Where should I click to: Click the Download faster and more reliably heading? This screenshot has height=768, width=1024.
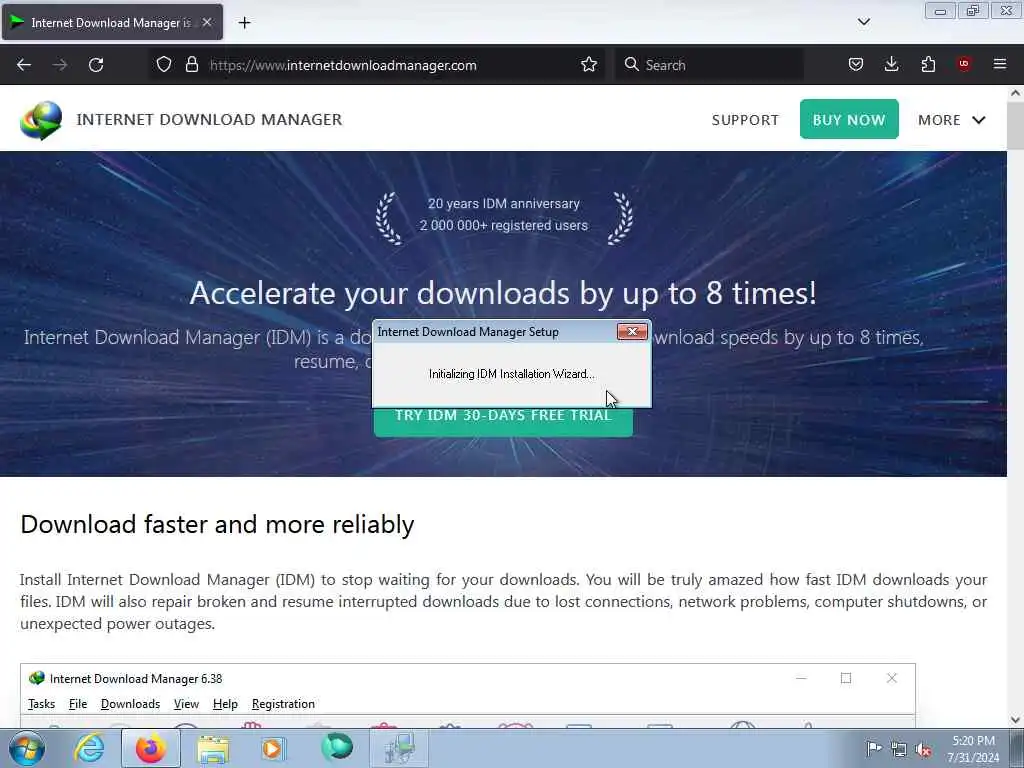[x=217, y=524]
